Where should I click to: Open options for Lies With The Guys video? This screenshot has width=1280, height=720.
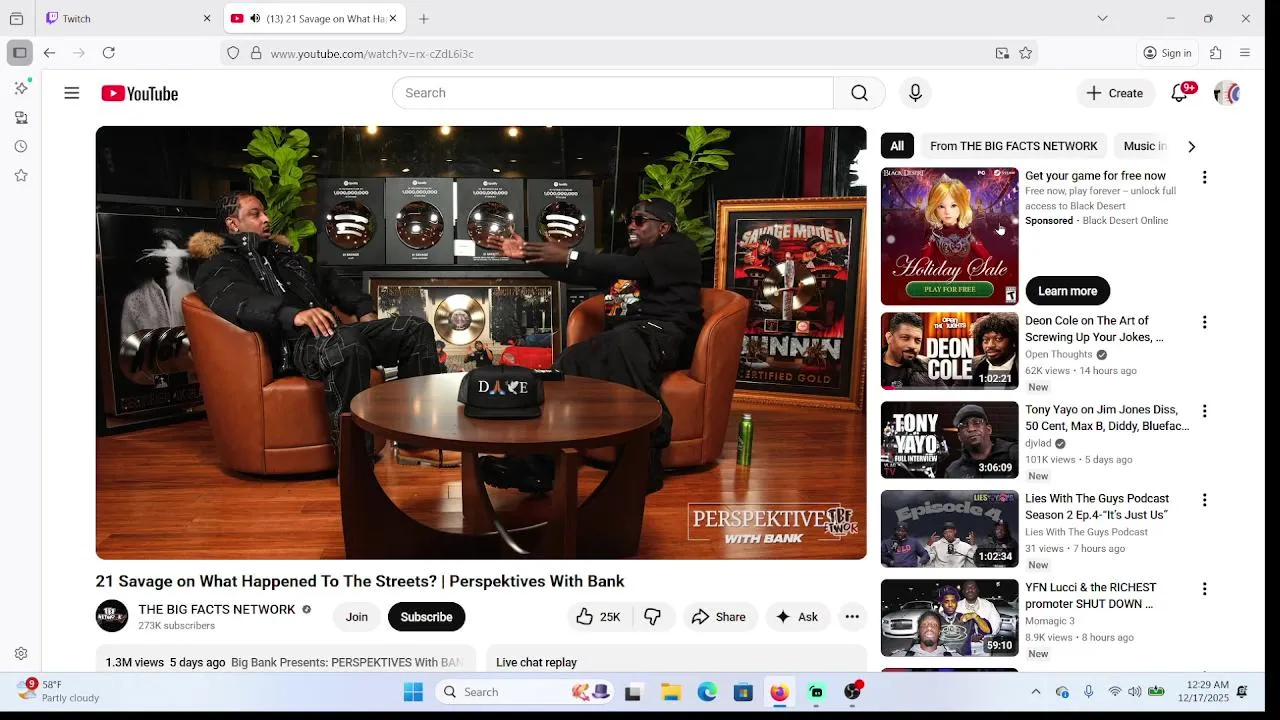tap(1204, 500)
